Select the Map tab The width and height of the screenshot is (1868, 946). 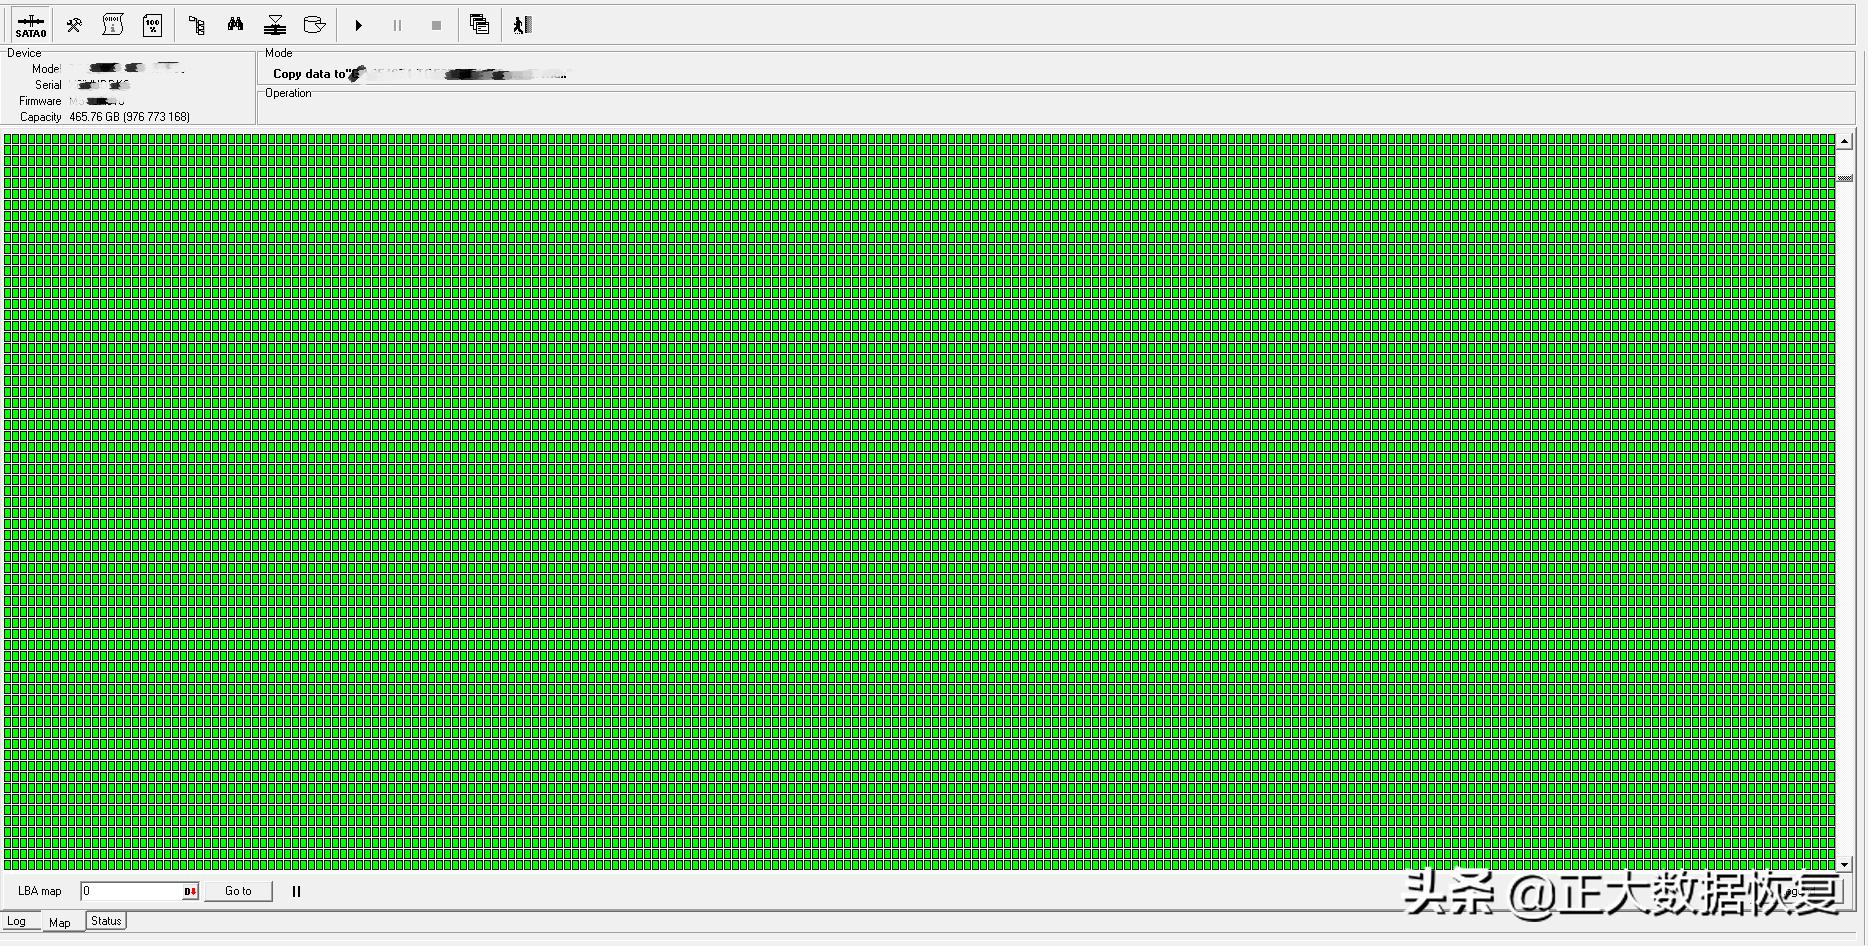[x=60, y=922]
